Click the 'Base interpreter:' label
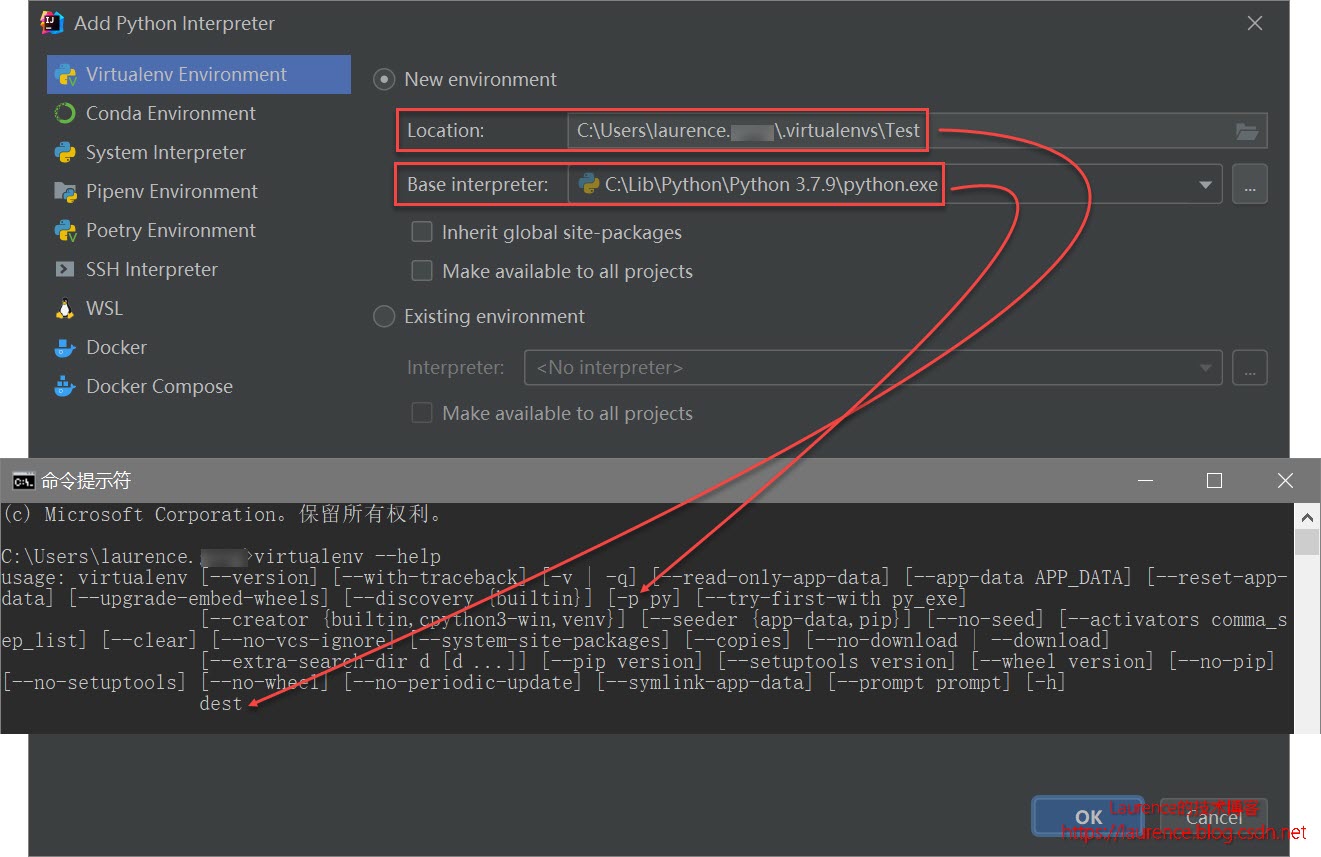Viewport: 1321px width, 857px height. click(478, 185)
